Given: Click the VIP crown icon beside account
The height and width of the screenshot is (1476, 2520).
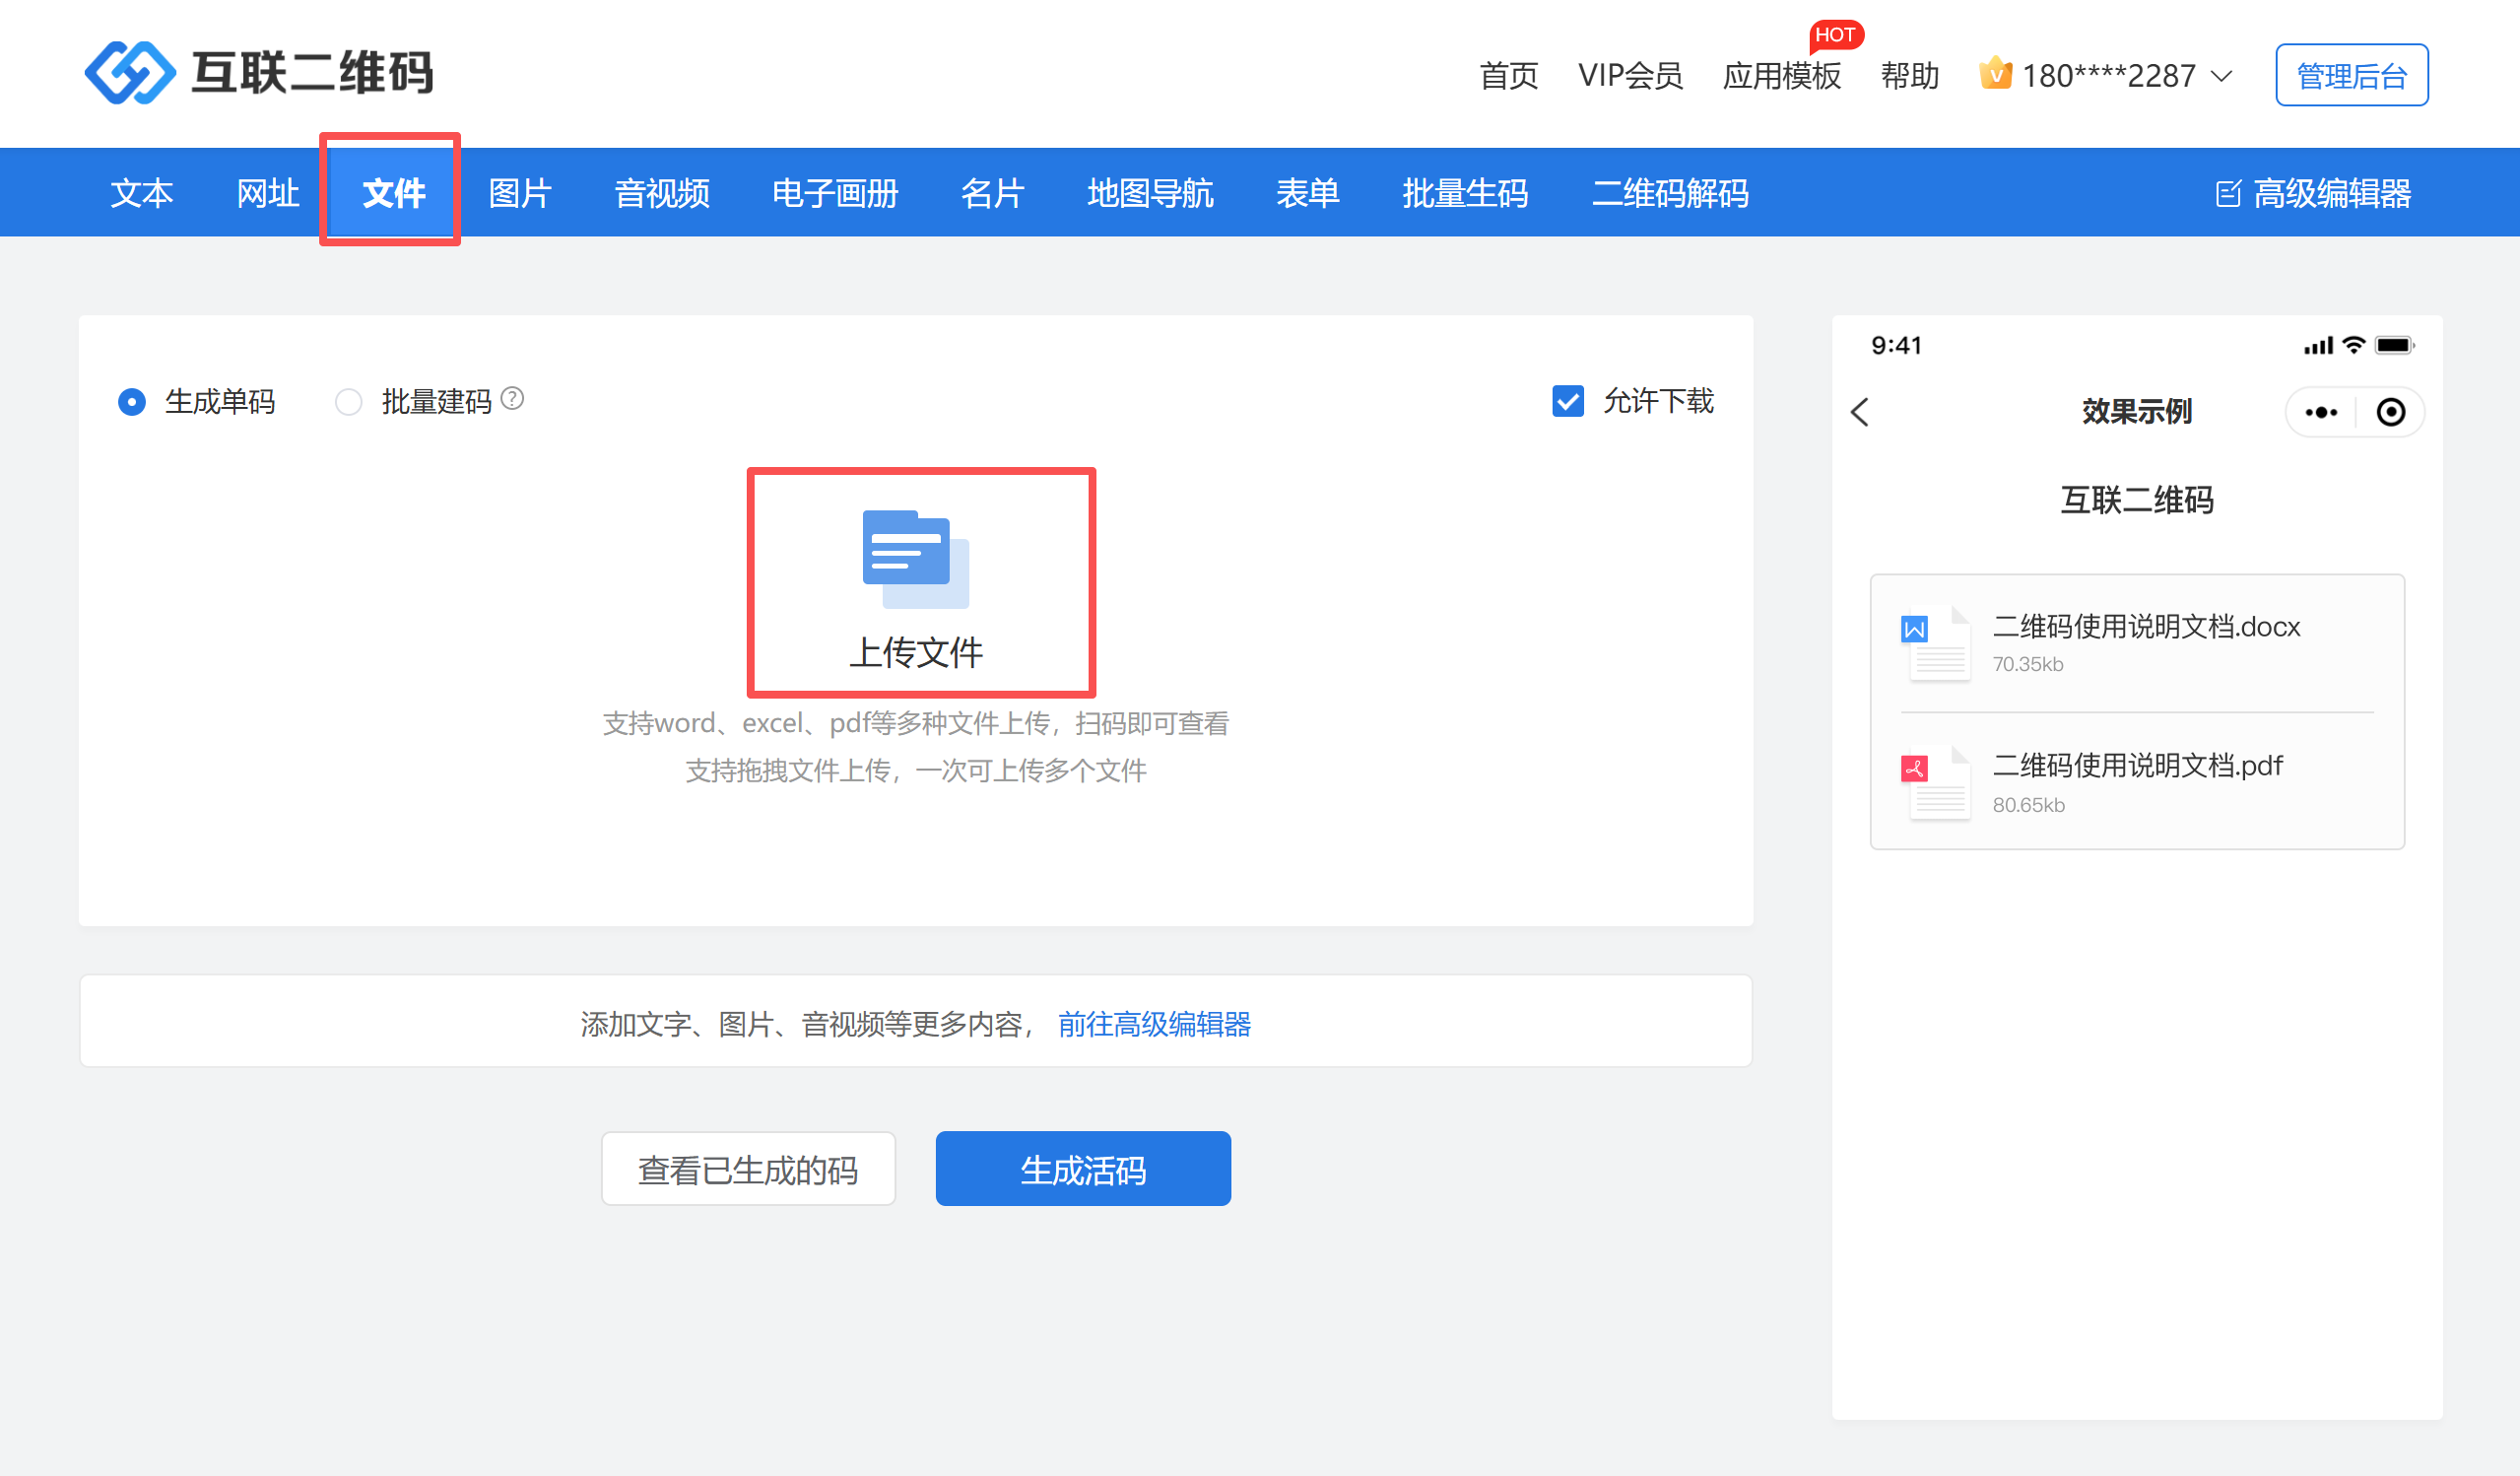Looking at the screenshot, I should 1995,74.
